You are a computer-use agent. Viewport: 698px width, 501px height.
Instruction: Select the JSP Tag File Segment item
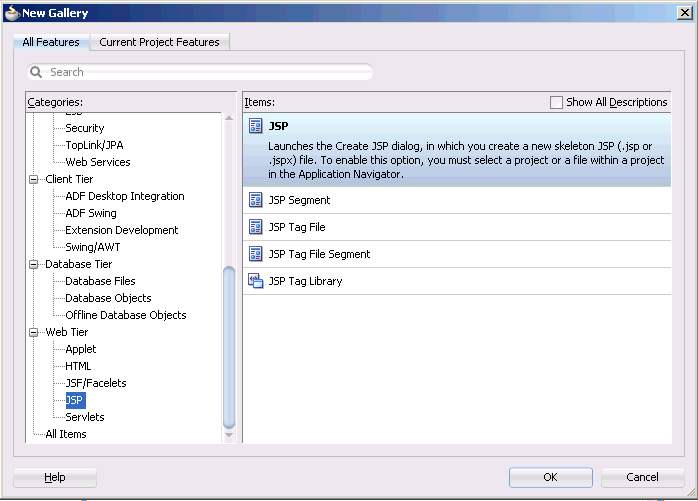click(457, 254)
